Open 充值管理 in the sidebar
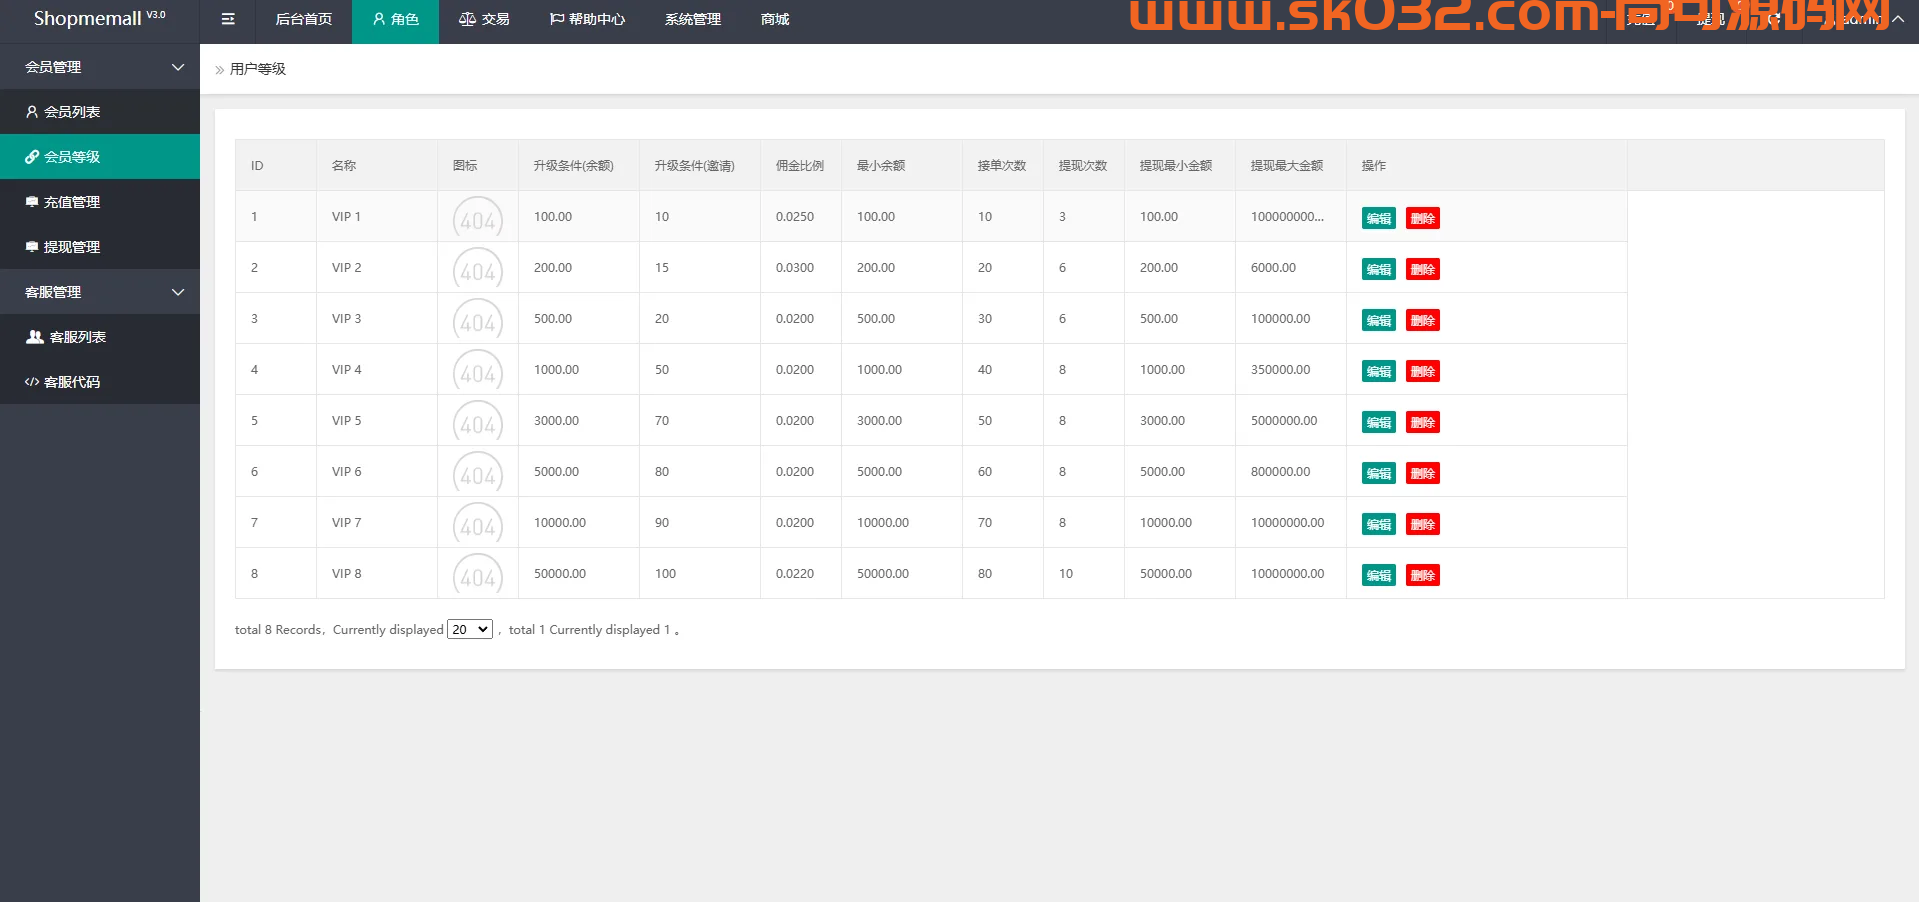The width and height of the screenshot is (1919, 902). tap(100, 202)
